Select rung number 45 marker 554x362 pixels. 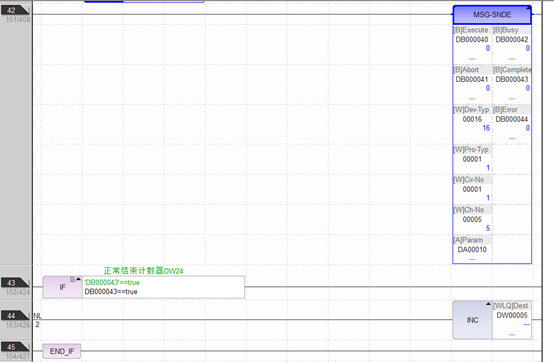(15, 347)
